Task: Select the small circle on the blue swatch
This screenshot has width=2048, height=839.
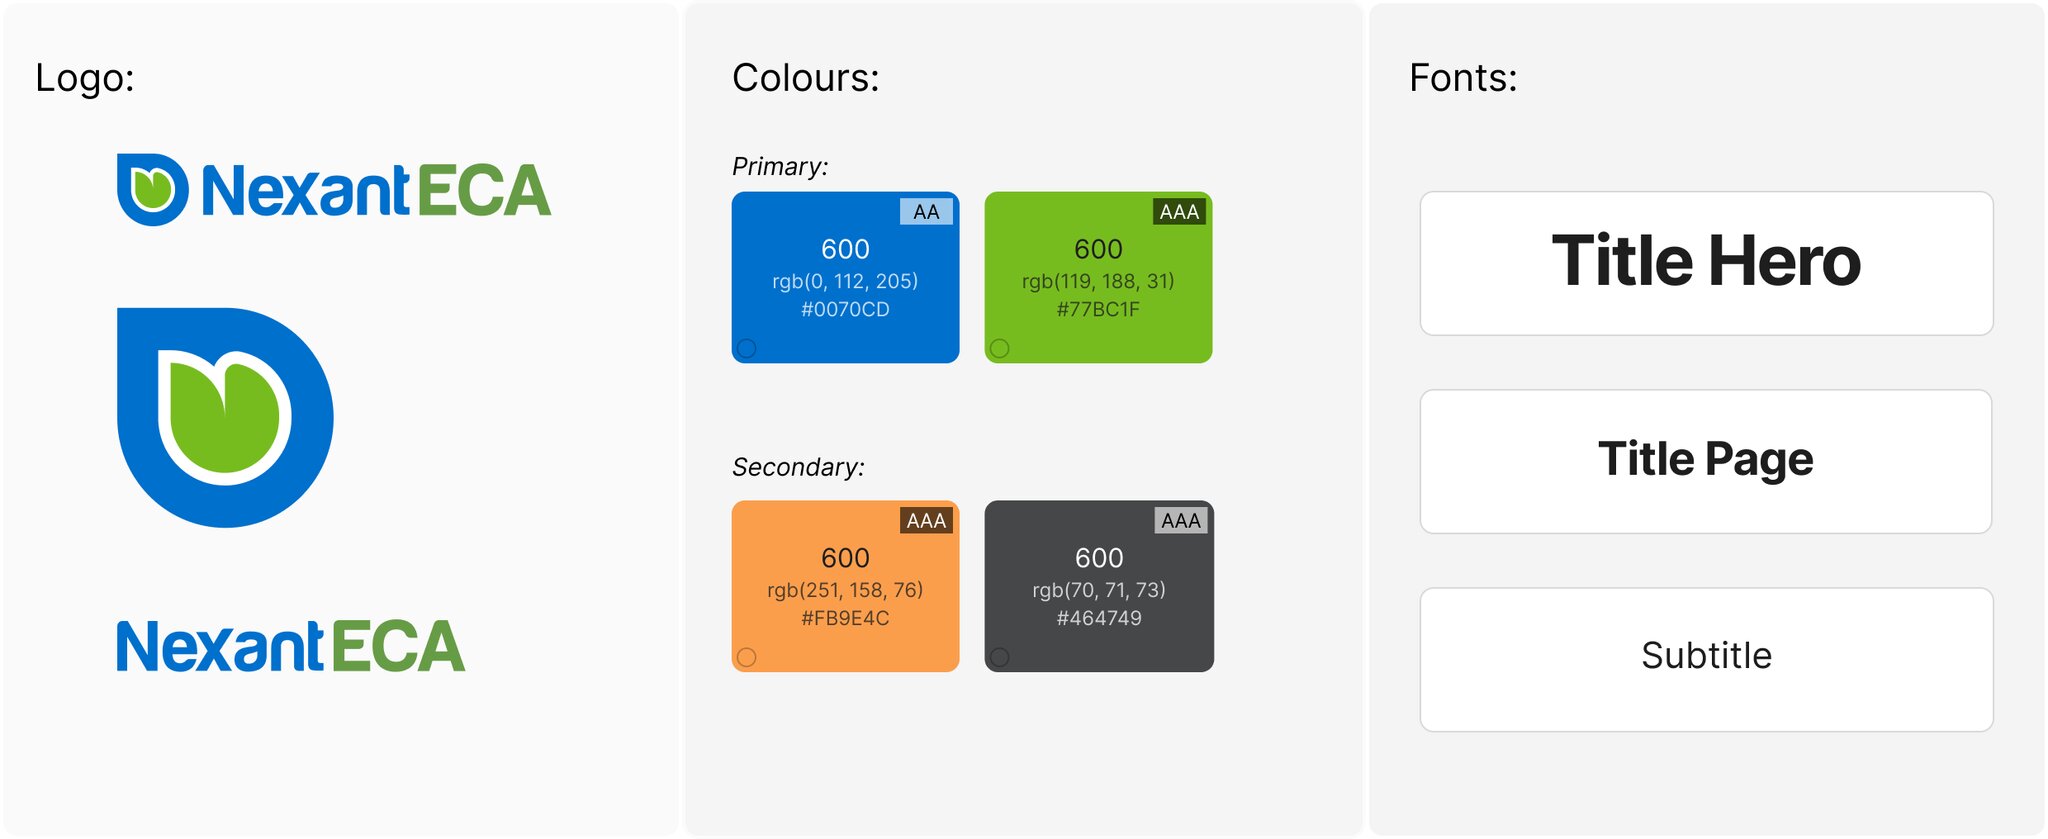Action: click(x=747, y=348)
